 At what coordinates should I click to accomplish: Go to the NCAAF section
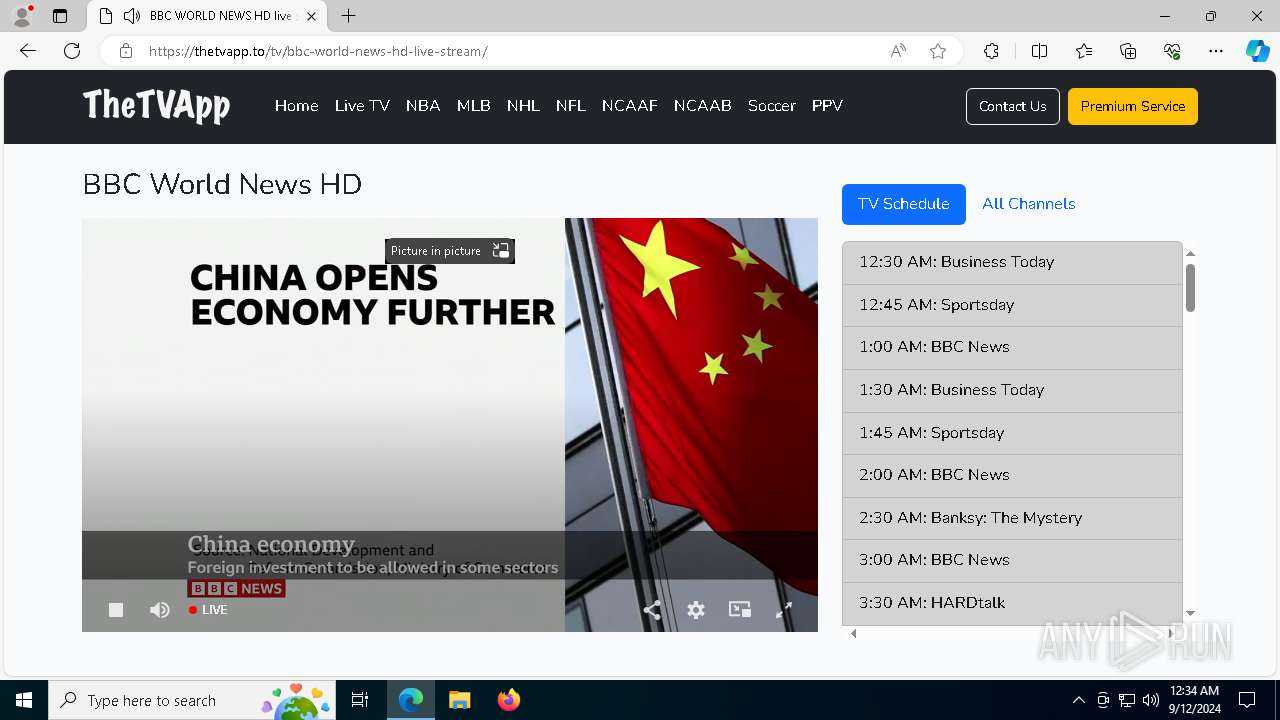tap(630, 106)
